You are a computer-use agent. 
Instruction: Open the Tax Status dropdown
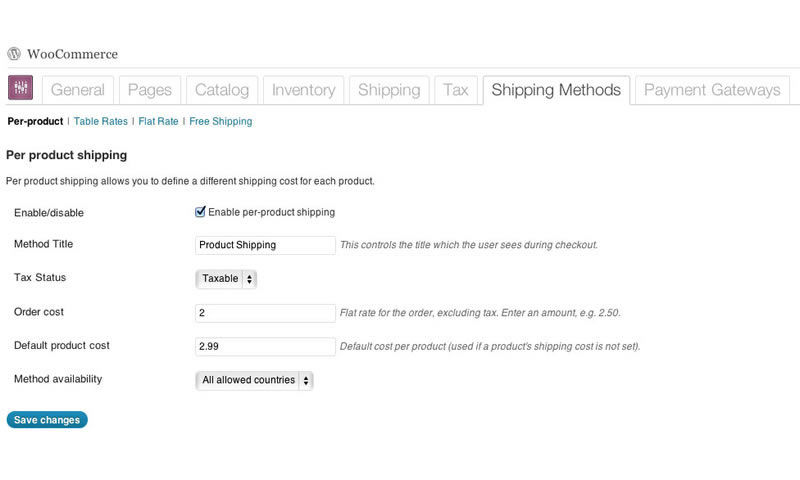point(226,279)
